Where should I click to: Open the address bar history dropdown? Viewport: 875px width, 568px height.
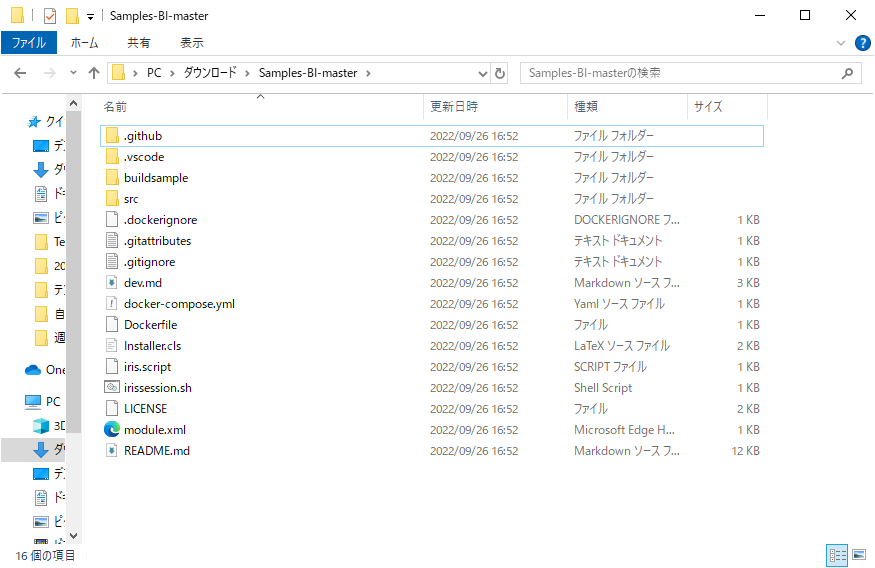coord(482,73)
